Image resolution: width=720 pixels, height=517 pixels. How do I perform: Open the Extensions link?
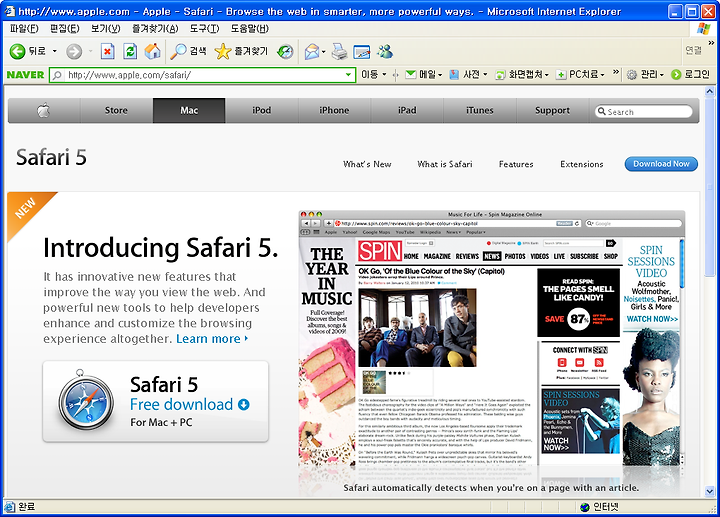(x=582, y=164)
